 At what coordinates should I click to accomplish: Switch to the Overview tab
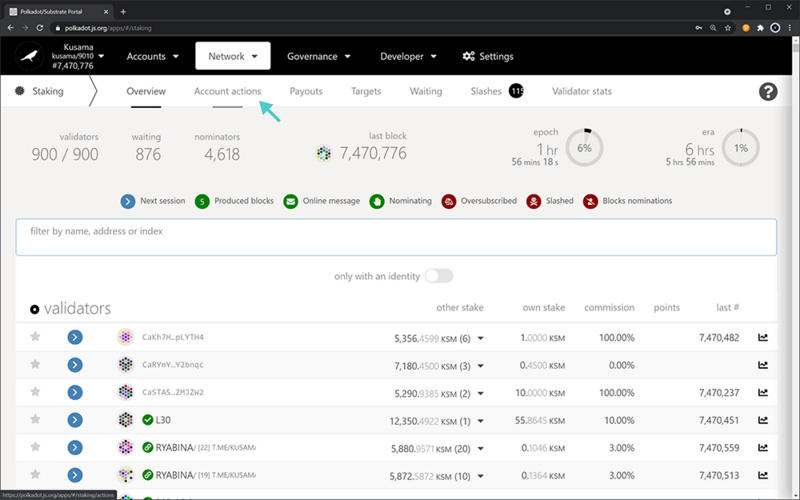click(146, 91)
